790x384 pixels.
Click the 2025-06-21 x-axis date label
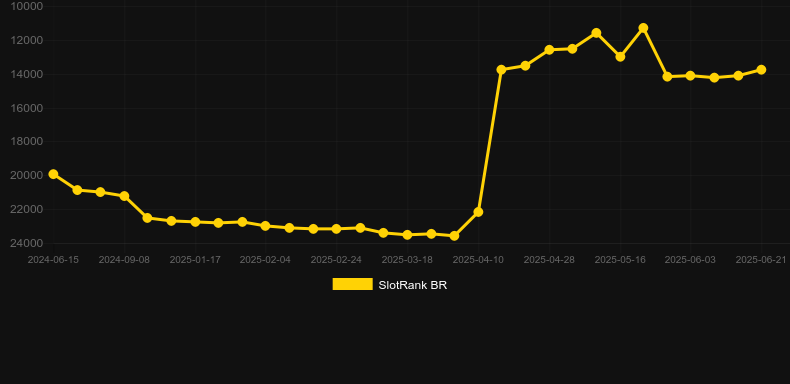click(x=761, y=260)
